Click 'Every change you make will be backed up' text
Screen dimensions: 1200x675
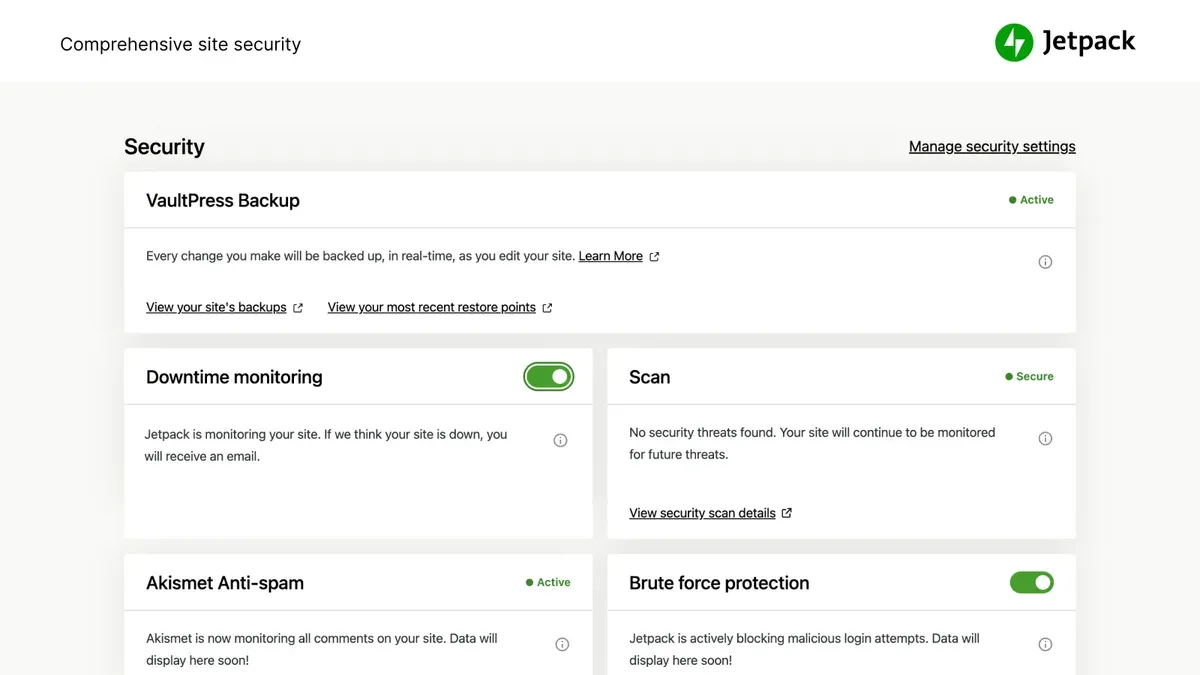pyautogui.click(x=360, y=256)
